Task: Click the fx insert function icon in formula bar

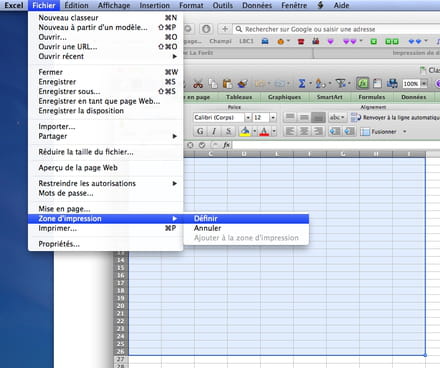Action: point(226,145)
